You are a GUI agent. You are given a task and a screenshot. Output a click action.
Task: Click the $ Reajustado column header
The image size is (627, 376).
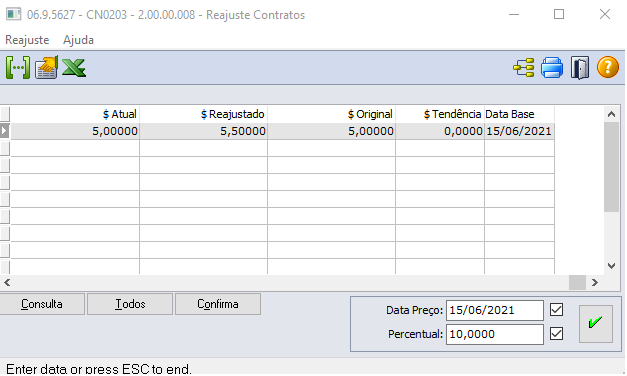204,114
